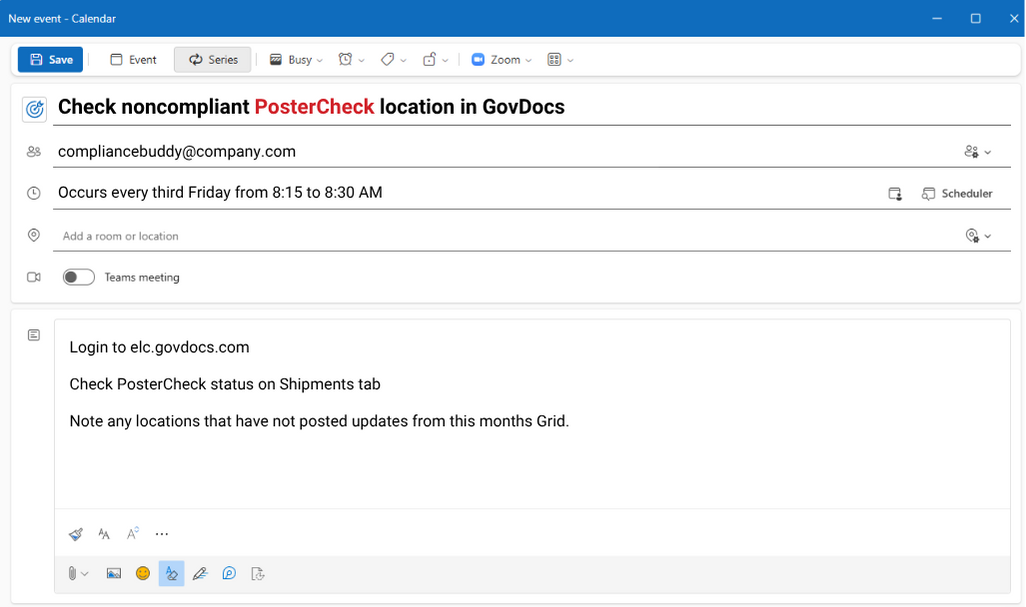
Task: Open more formatting options ellipsis
Action: (x=162, y=534)
